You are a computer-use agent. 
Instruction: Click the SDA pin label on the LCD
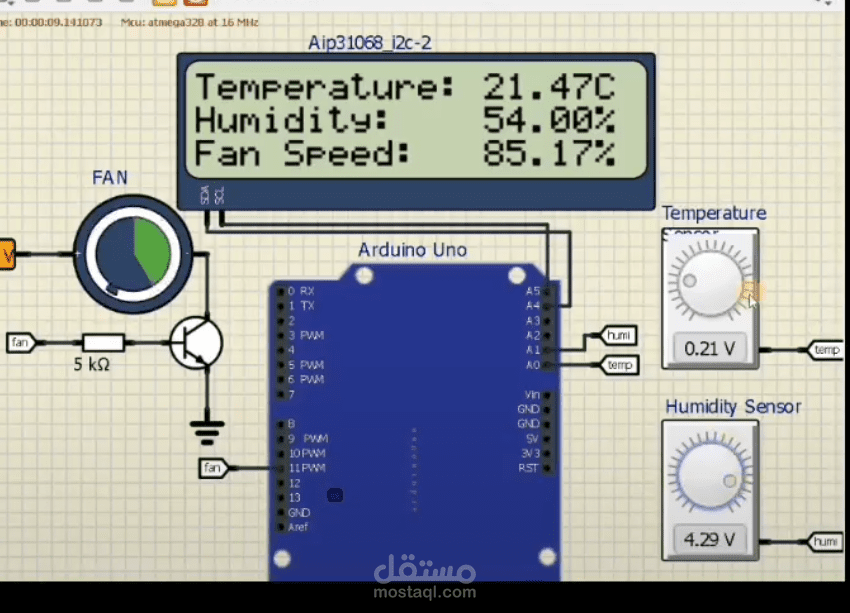pyautogui.click(x=204, y=196)
